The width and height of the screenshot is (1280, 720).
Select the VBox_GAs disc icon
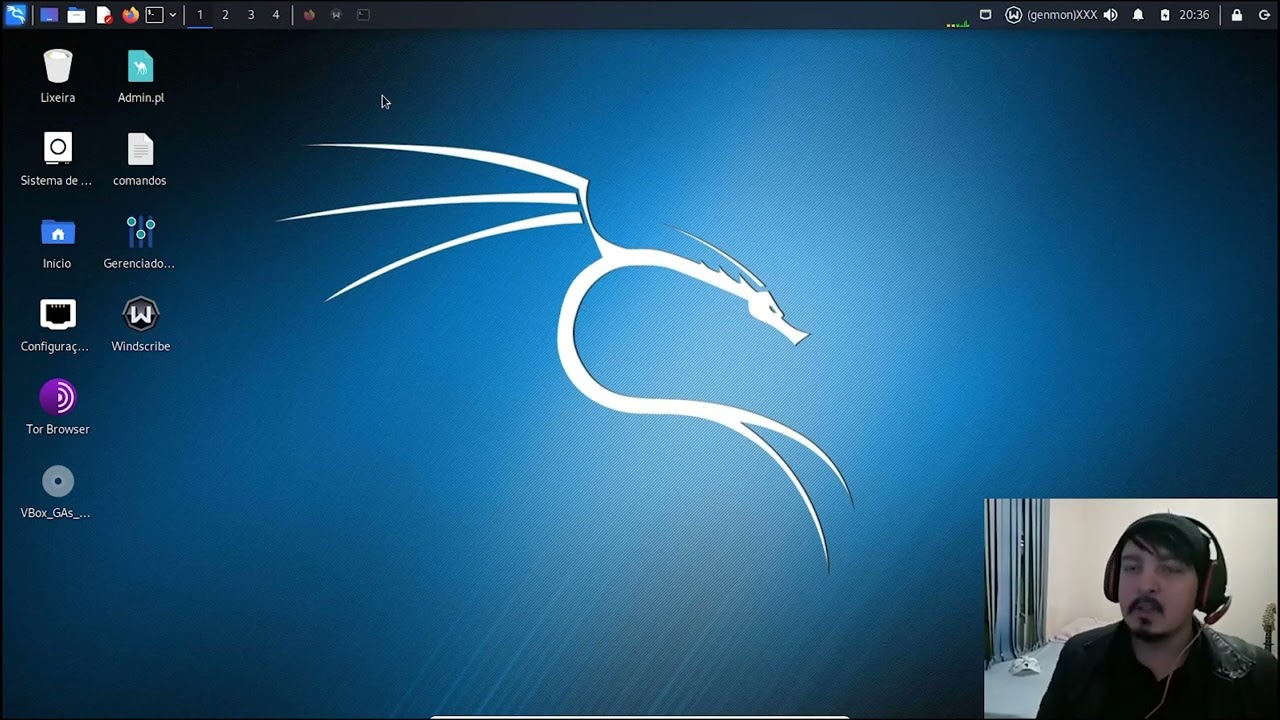57,492
